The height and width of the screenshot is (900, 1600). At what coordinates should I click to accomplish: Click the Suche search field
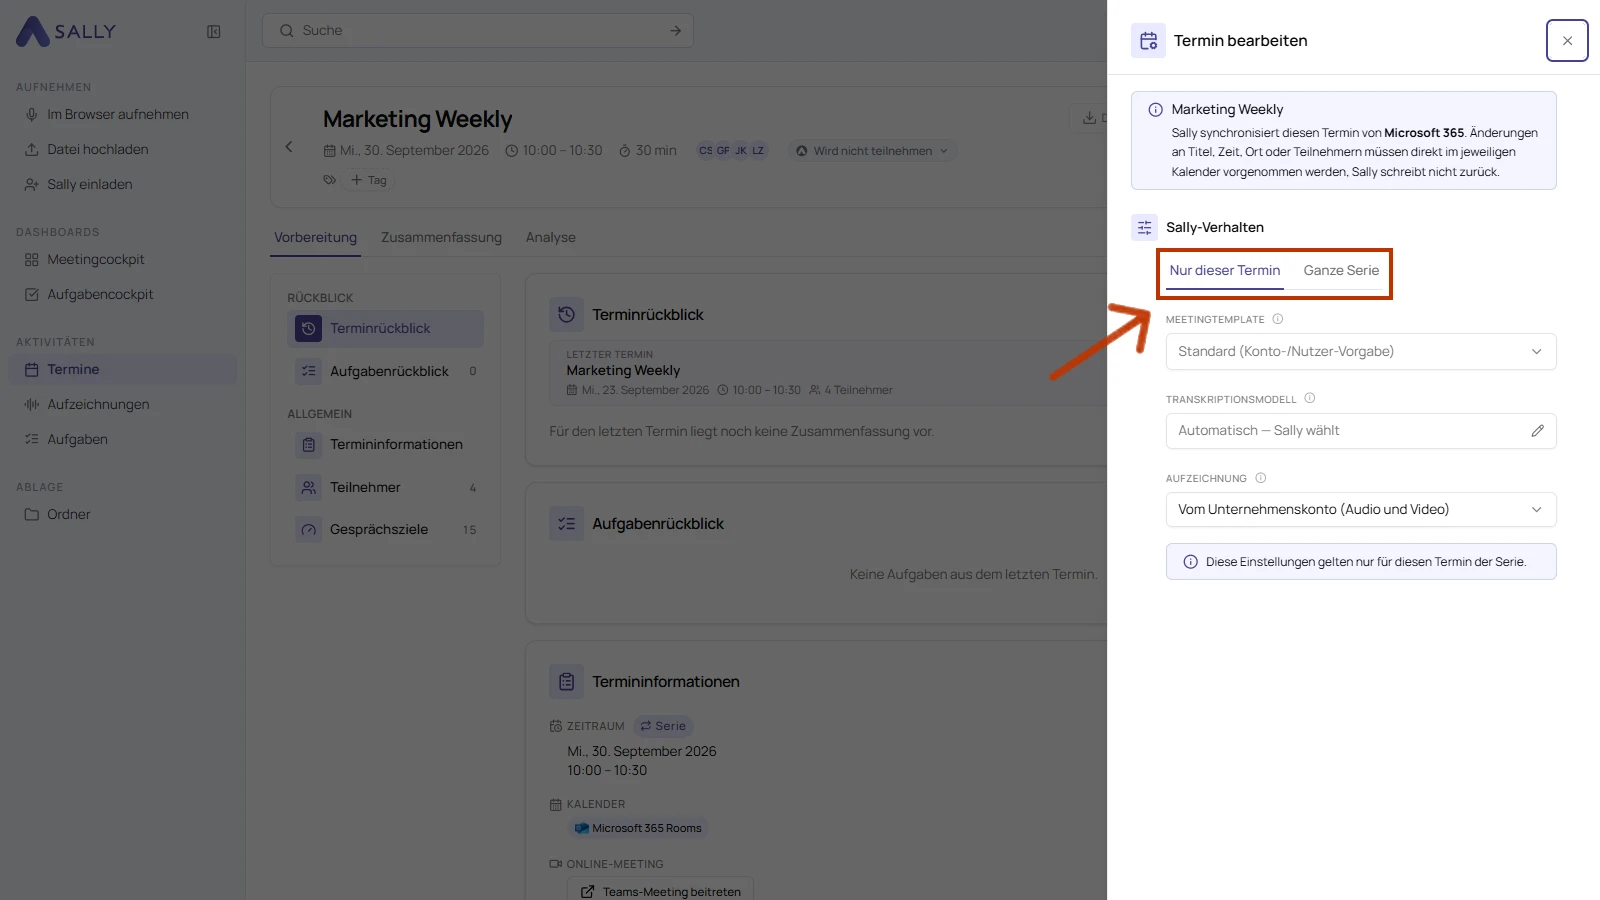pos(478,31)
